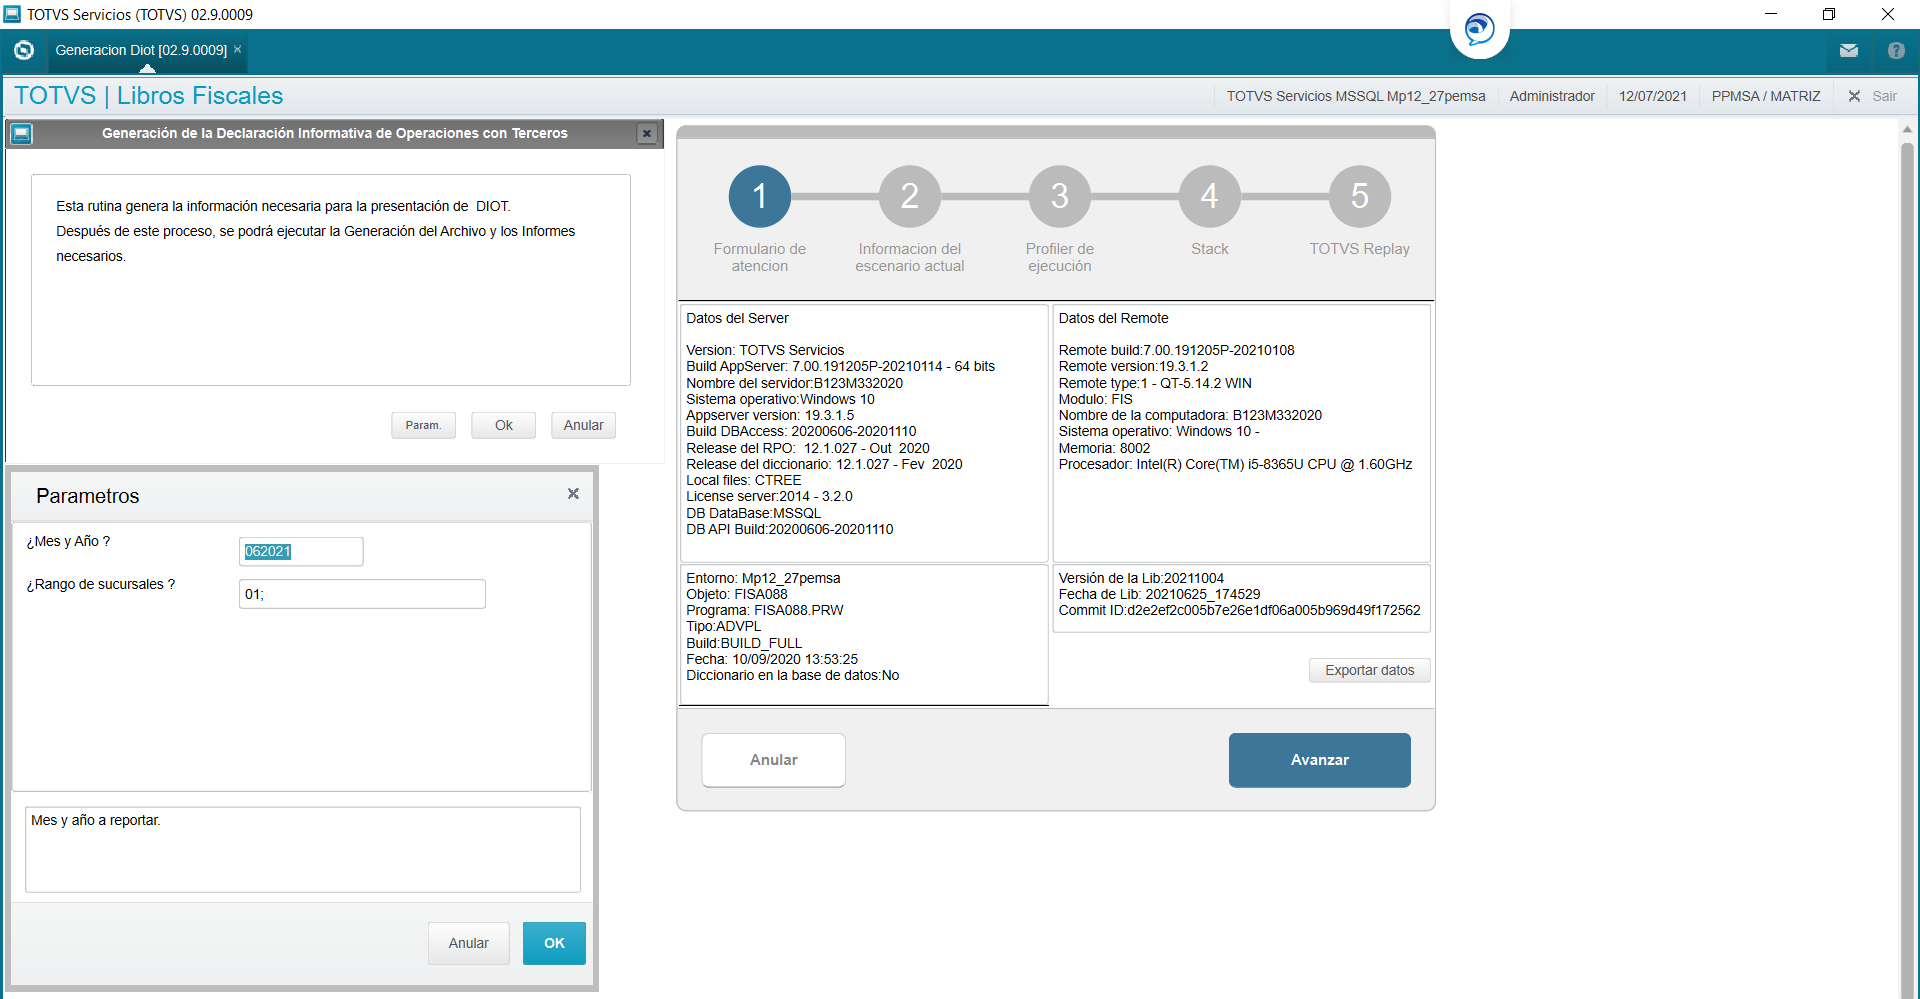Click the scrollbar up arrow
Screen dimensions: 1920x999
pyautogui.click(x=1907, y=129)
